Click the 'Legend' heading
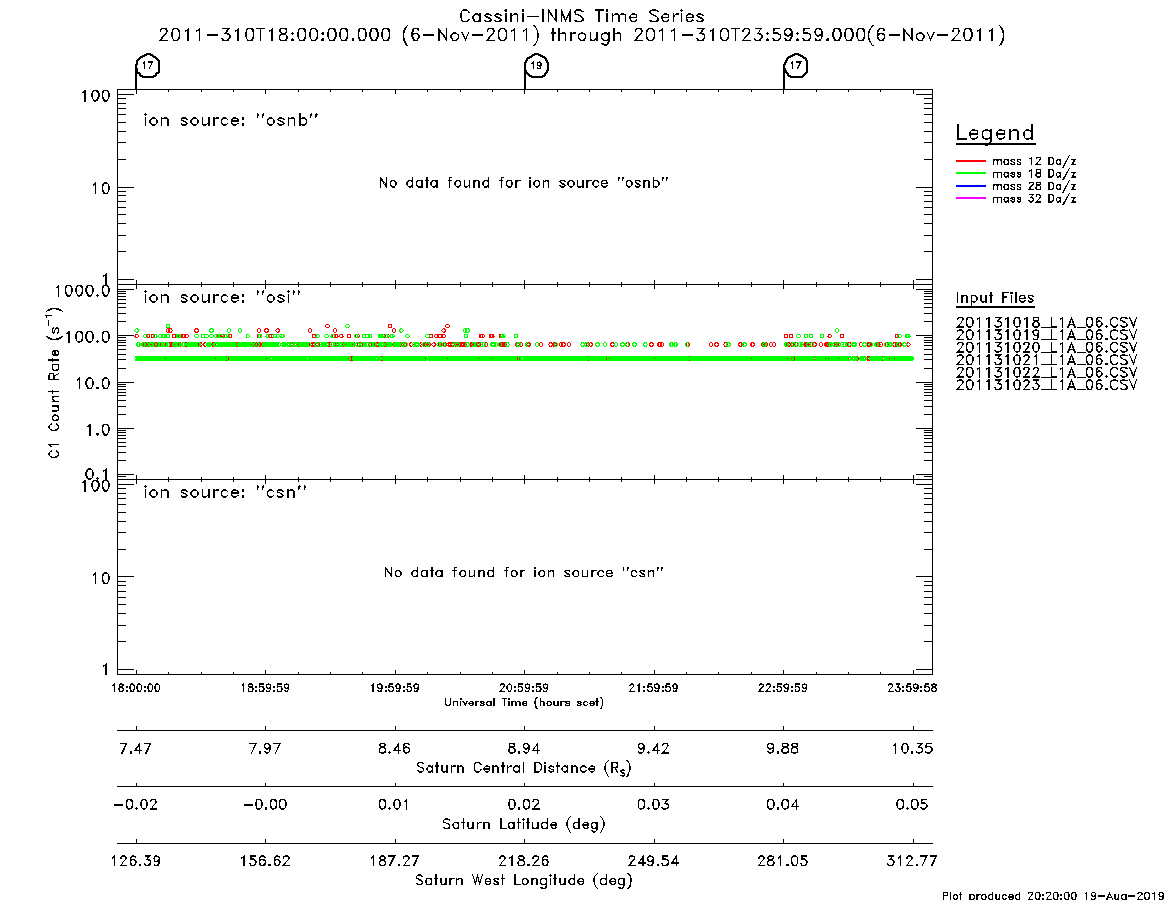The image size is (1165, 900). pyautogui.click(x=995, y=133)
